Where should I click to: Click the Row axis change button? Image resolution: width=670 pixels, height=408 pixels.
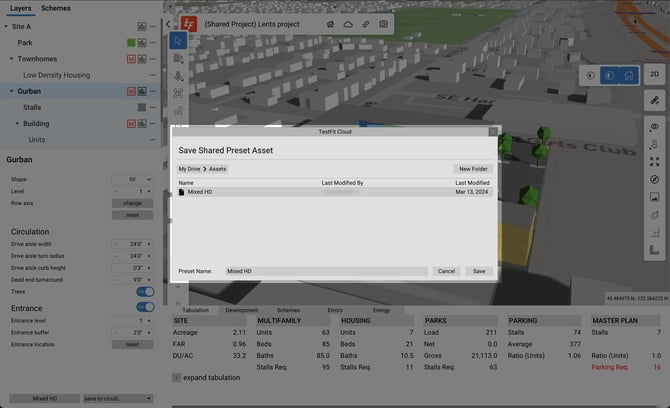[132, 203]
